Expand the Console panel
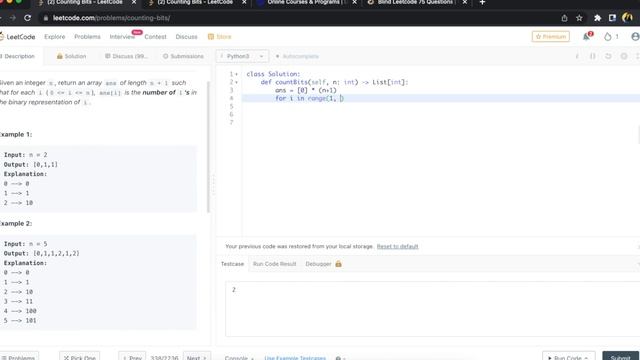 [x=239, y=358]
